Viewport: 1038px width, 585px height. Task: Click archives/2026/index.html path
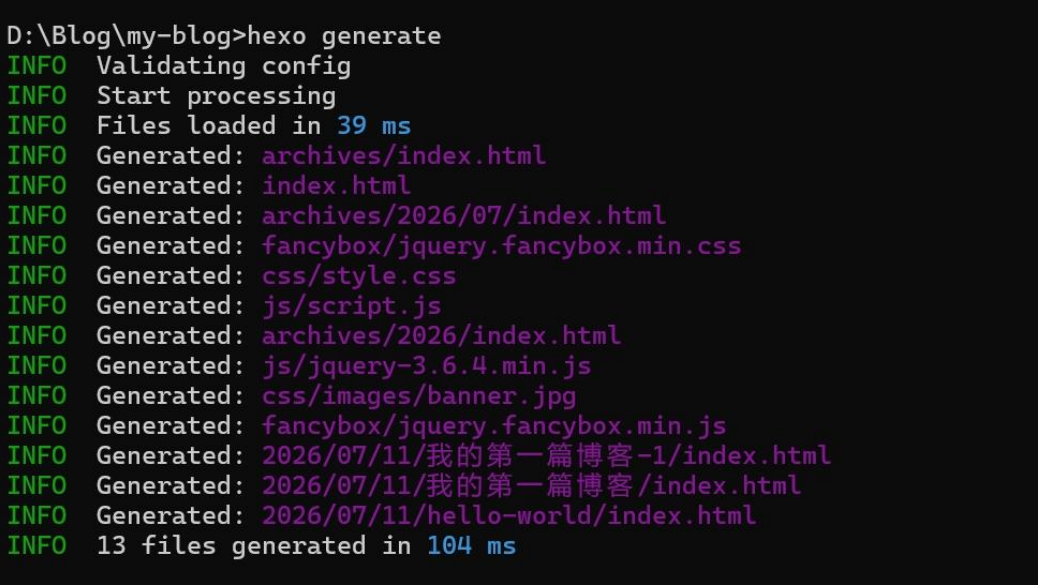[442, 336]
